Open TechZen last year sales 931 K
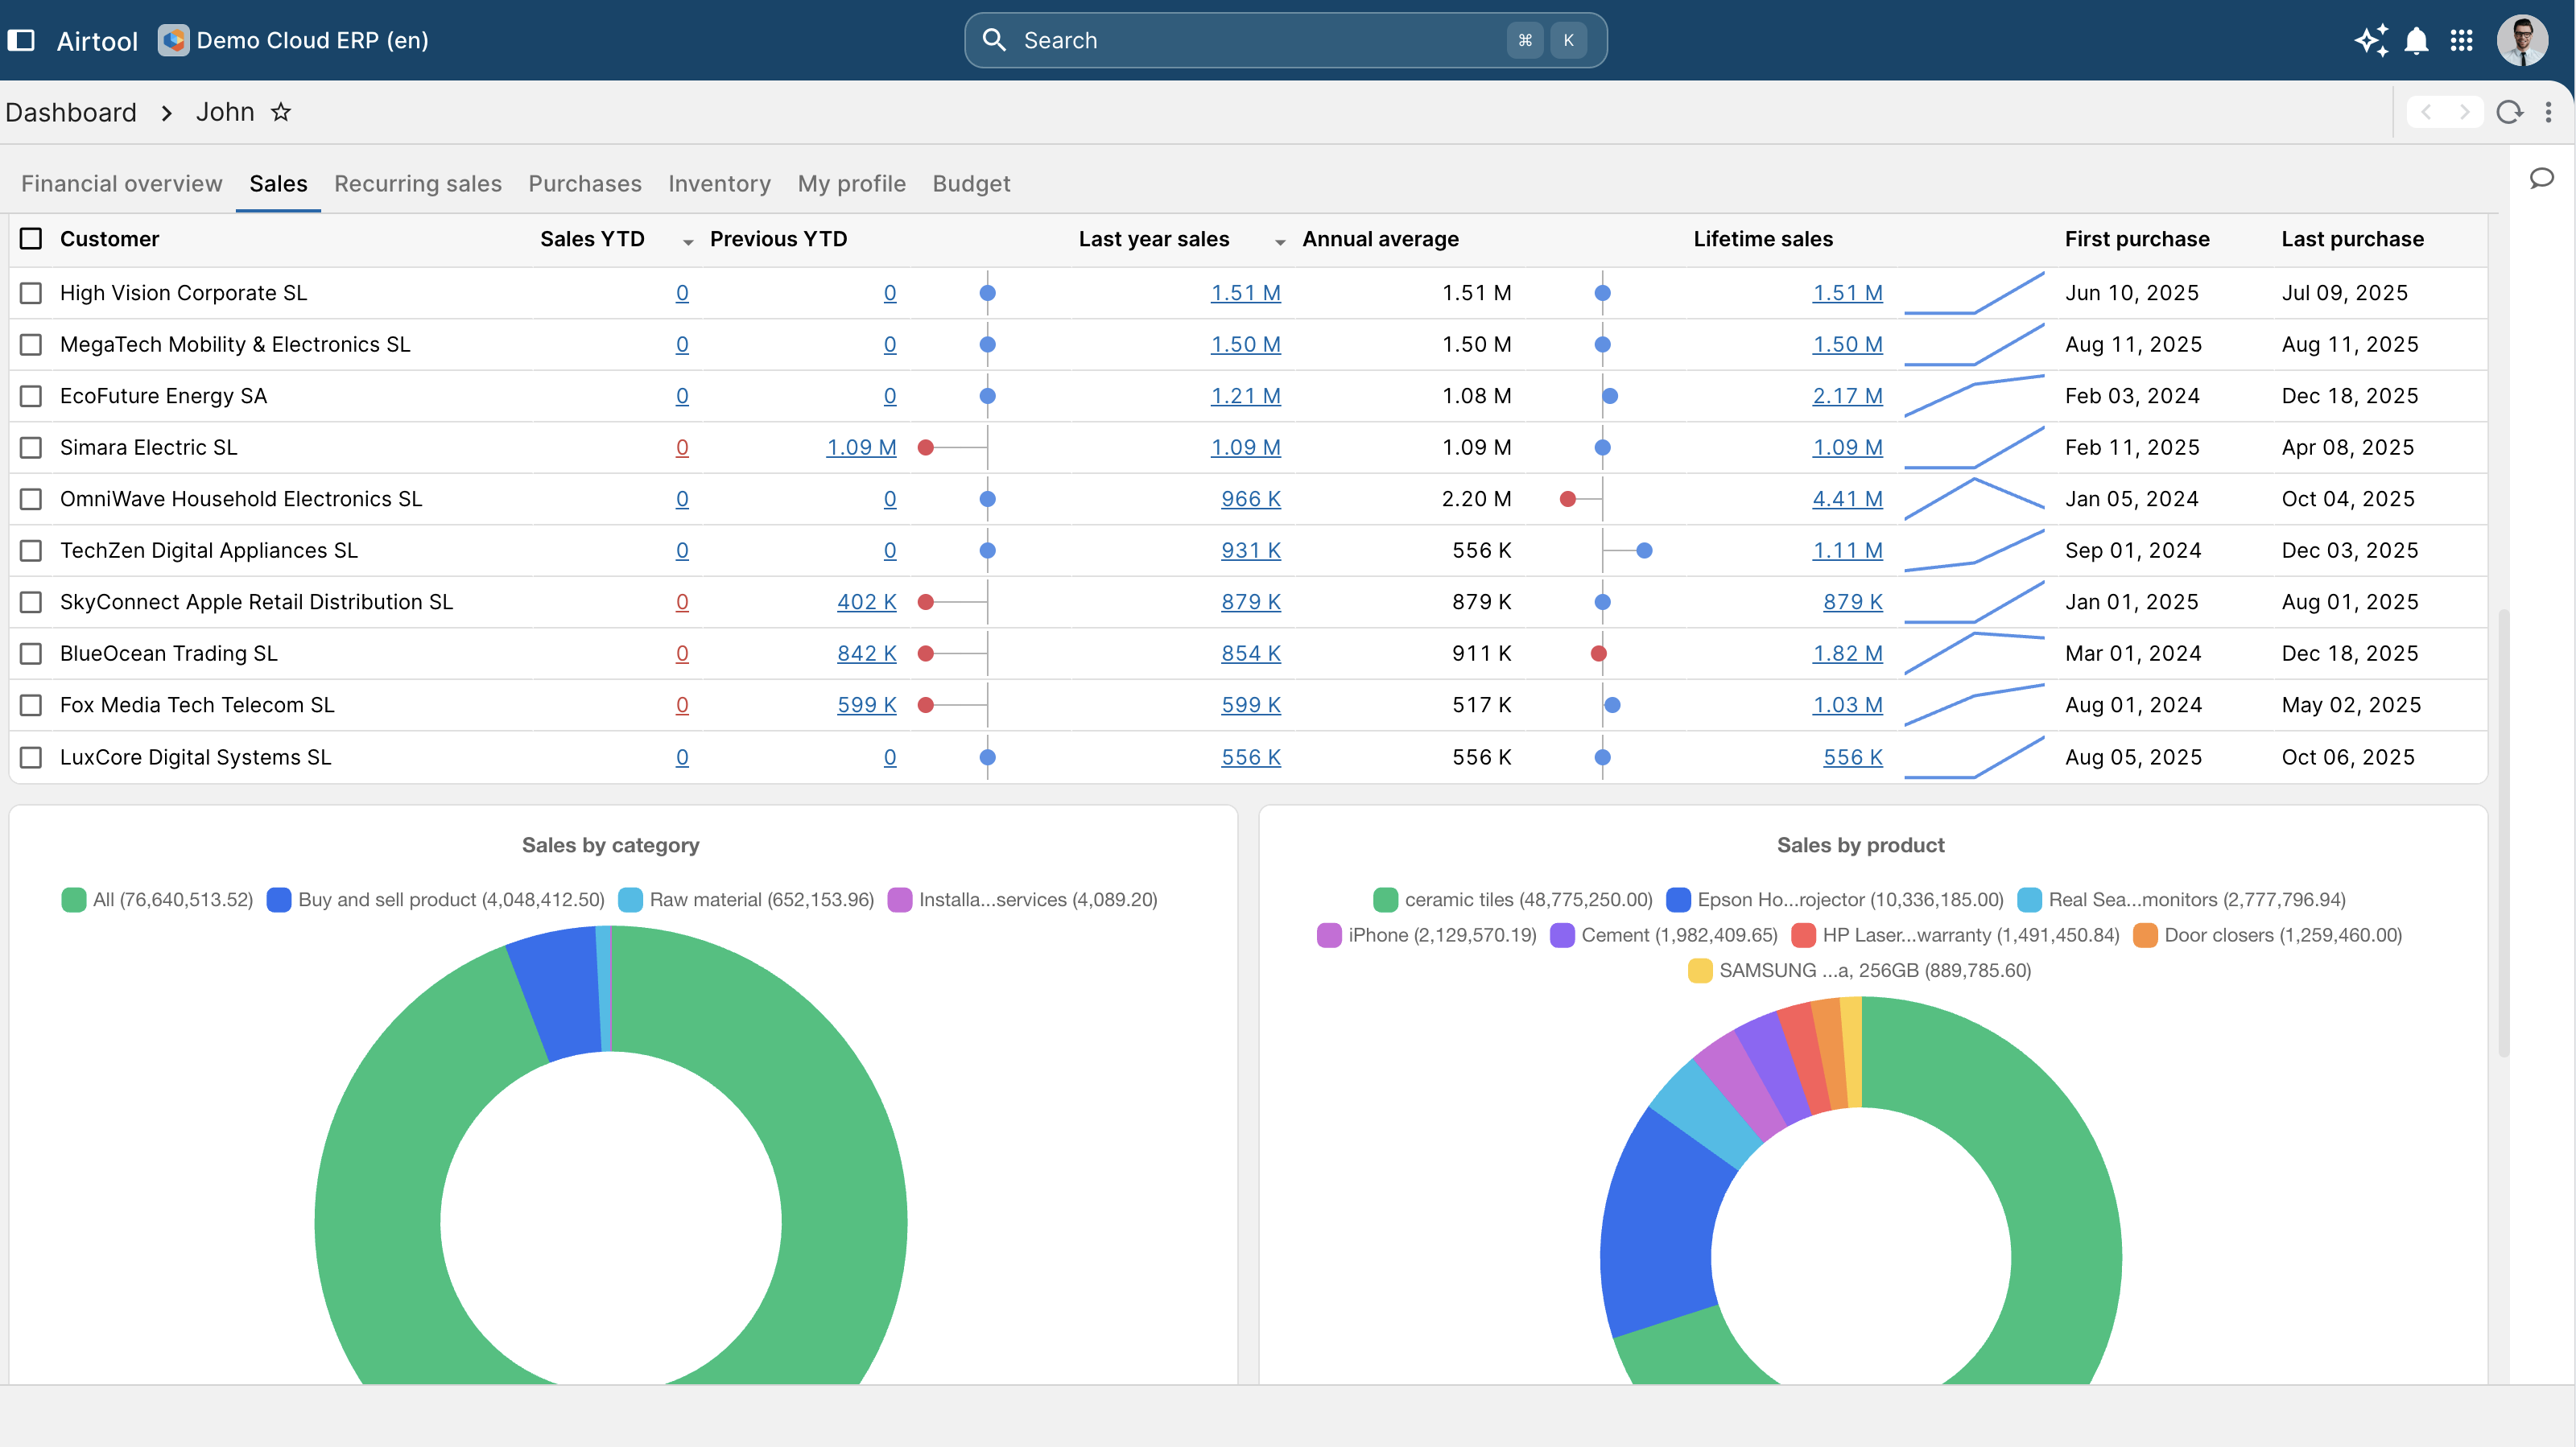This screenshot has width=2576, height=1447. (1251, 550)
